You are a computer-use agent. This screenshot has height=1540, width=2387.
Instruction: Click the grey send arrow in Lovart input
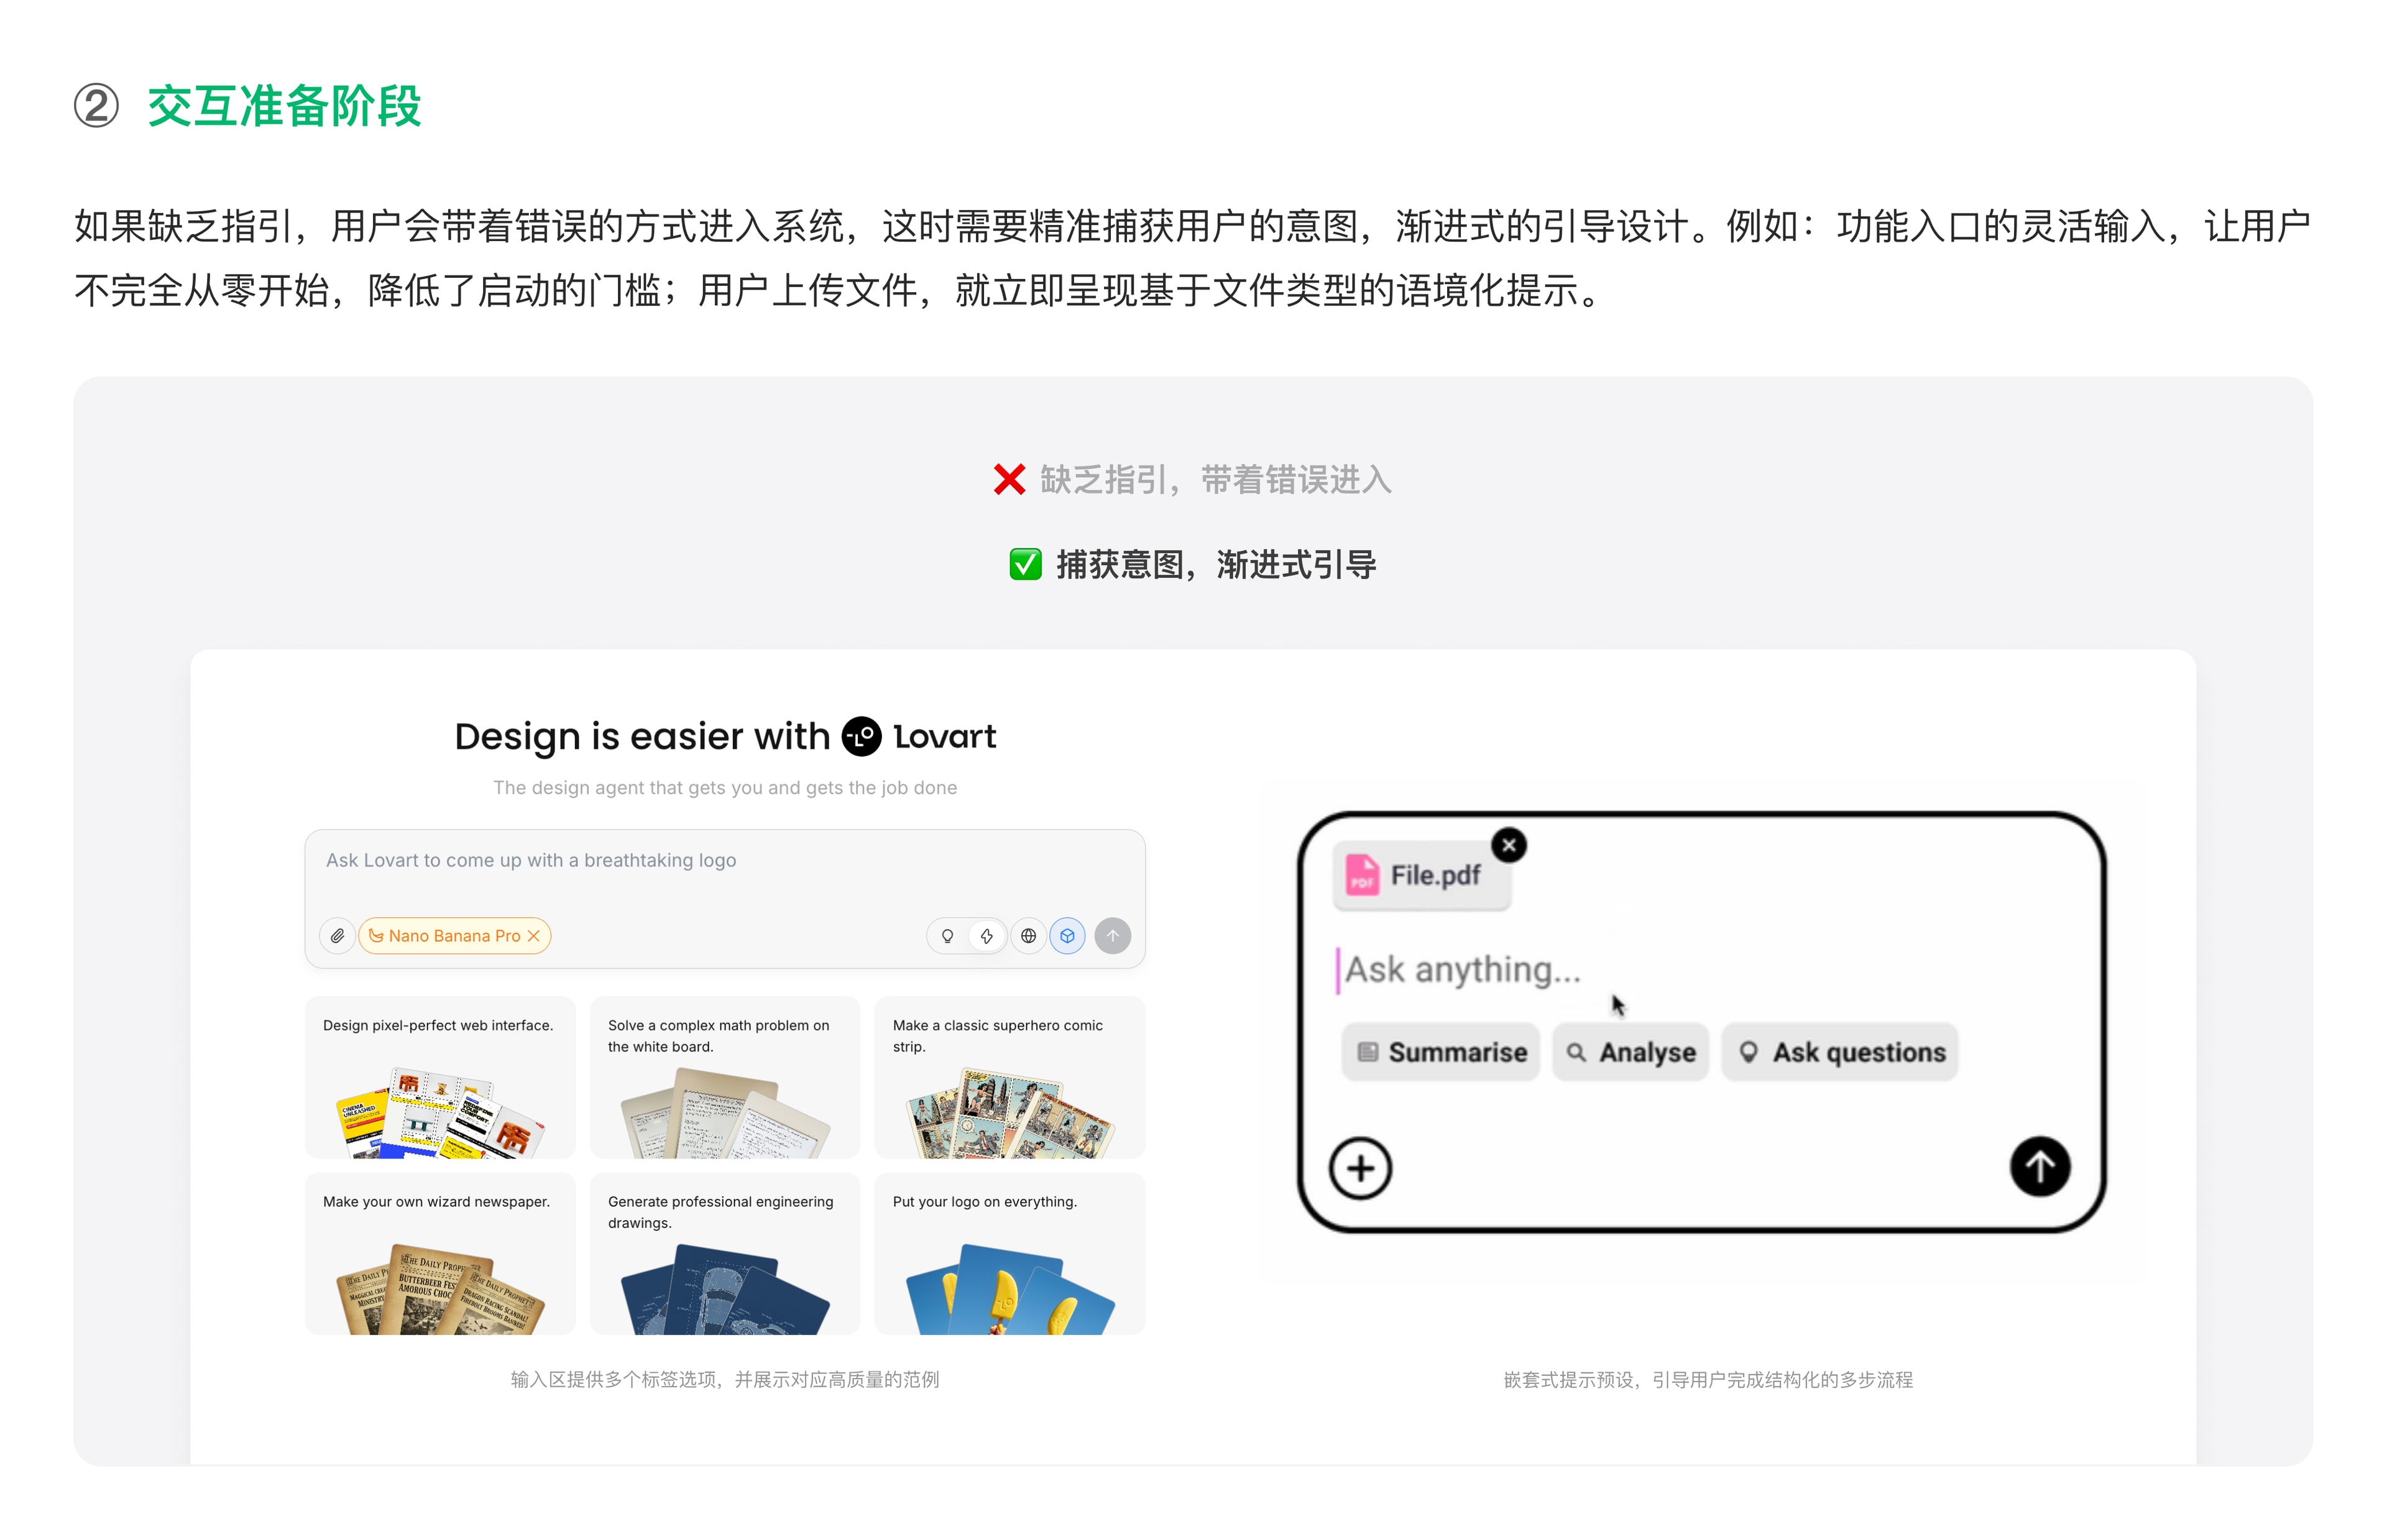tap(1112, 935)
